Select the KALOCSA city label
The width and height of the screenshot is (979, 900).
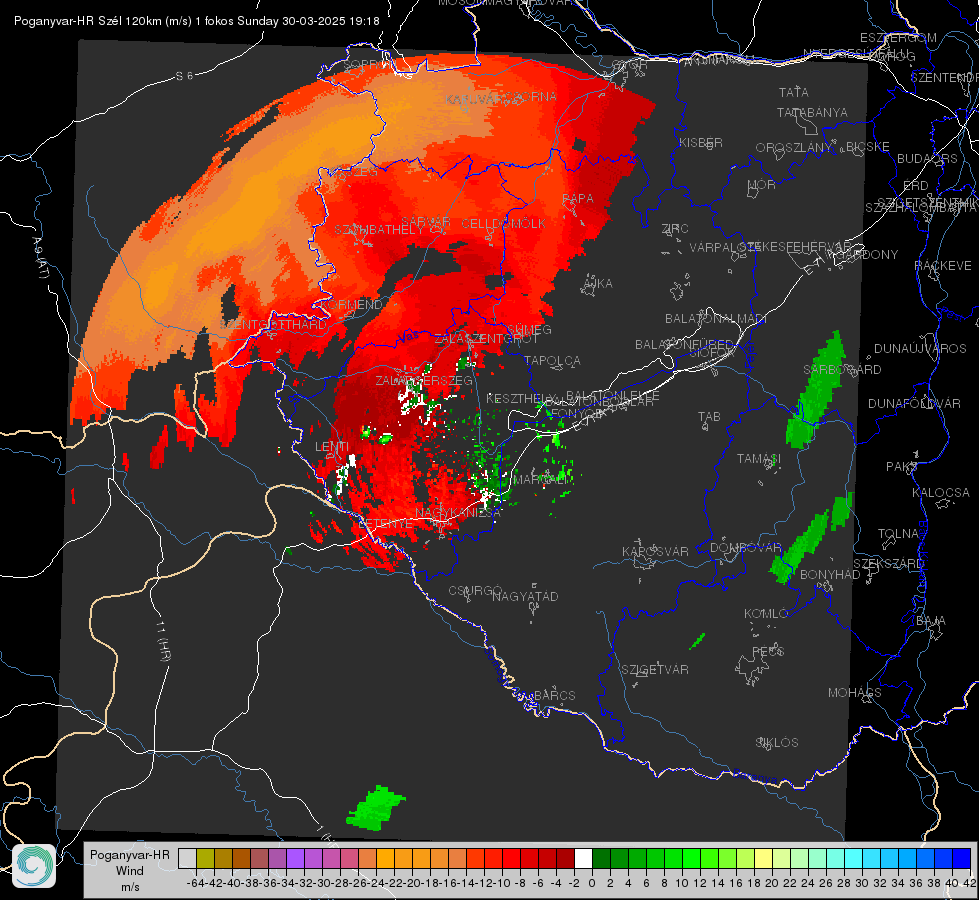940,492
